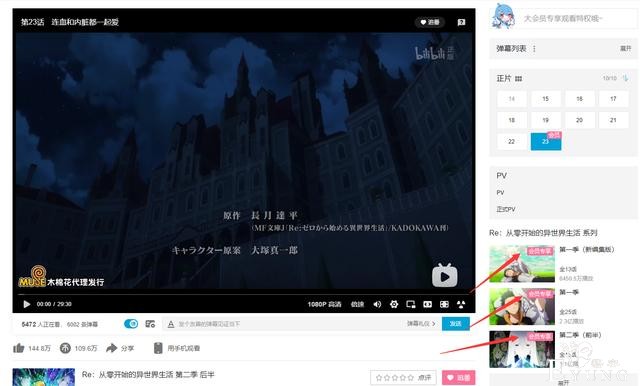Toggle the danmaku display switch
Image resolution: width=640 pixels, height=386 pixels.
click(x=131, y=324)
